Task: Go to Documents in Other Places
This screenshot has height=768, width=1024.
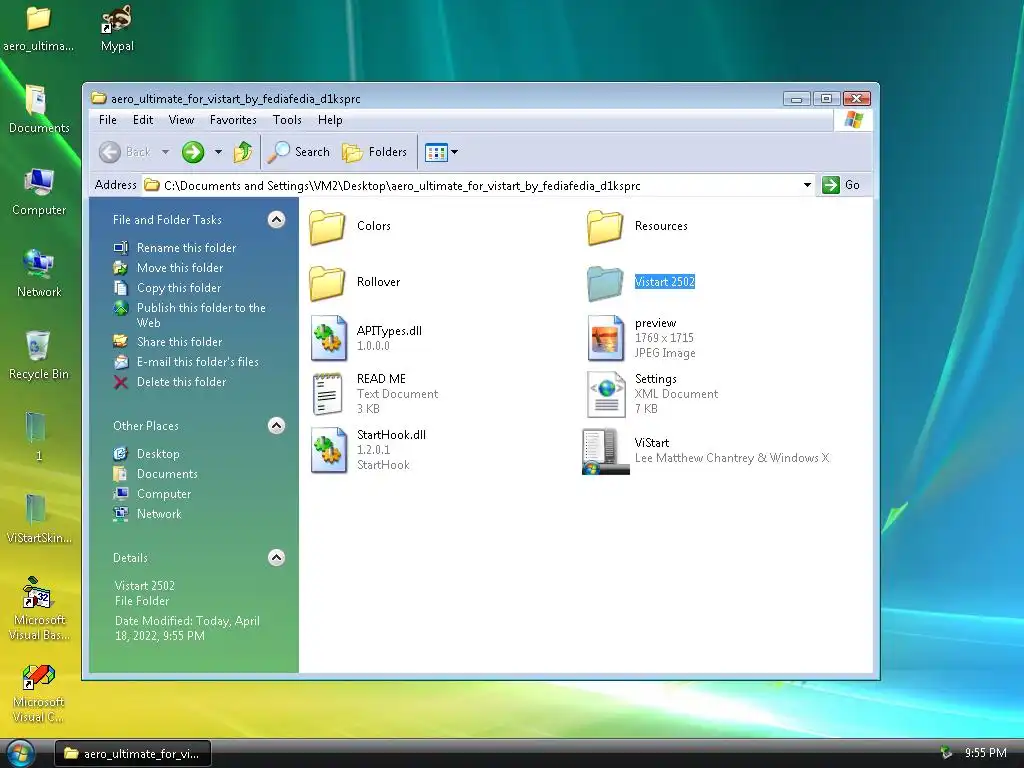Action: [155, 474]
